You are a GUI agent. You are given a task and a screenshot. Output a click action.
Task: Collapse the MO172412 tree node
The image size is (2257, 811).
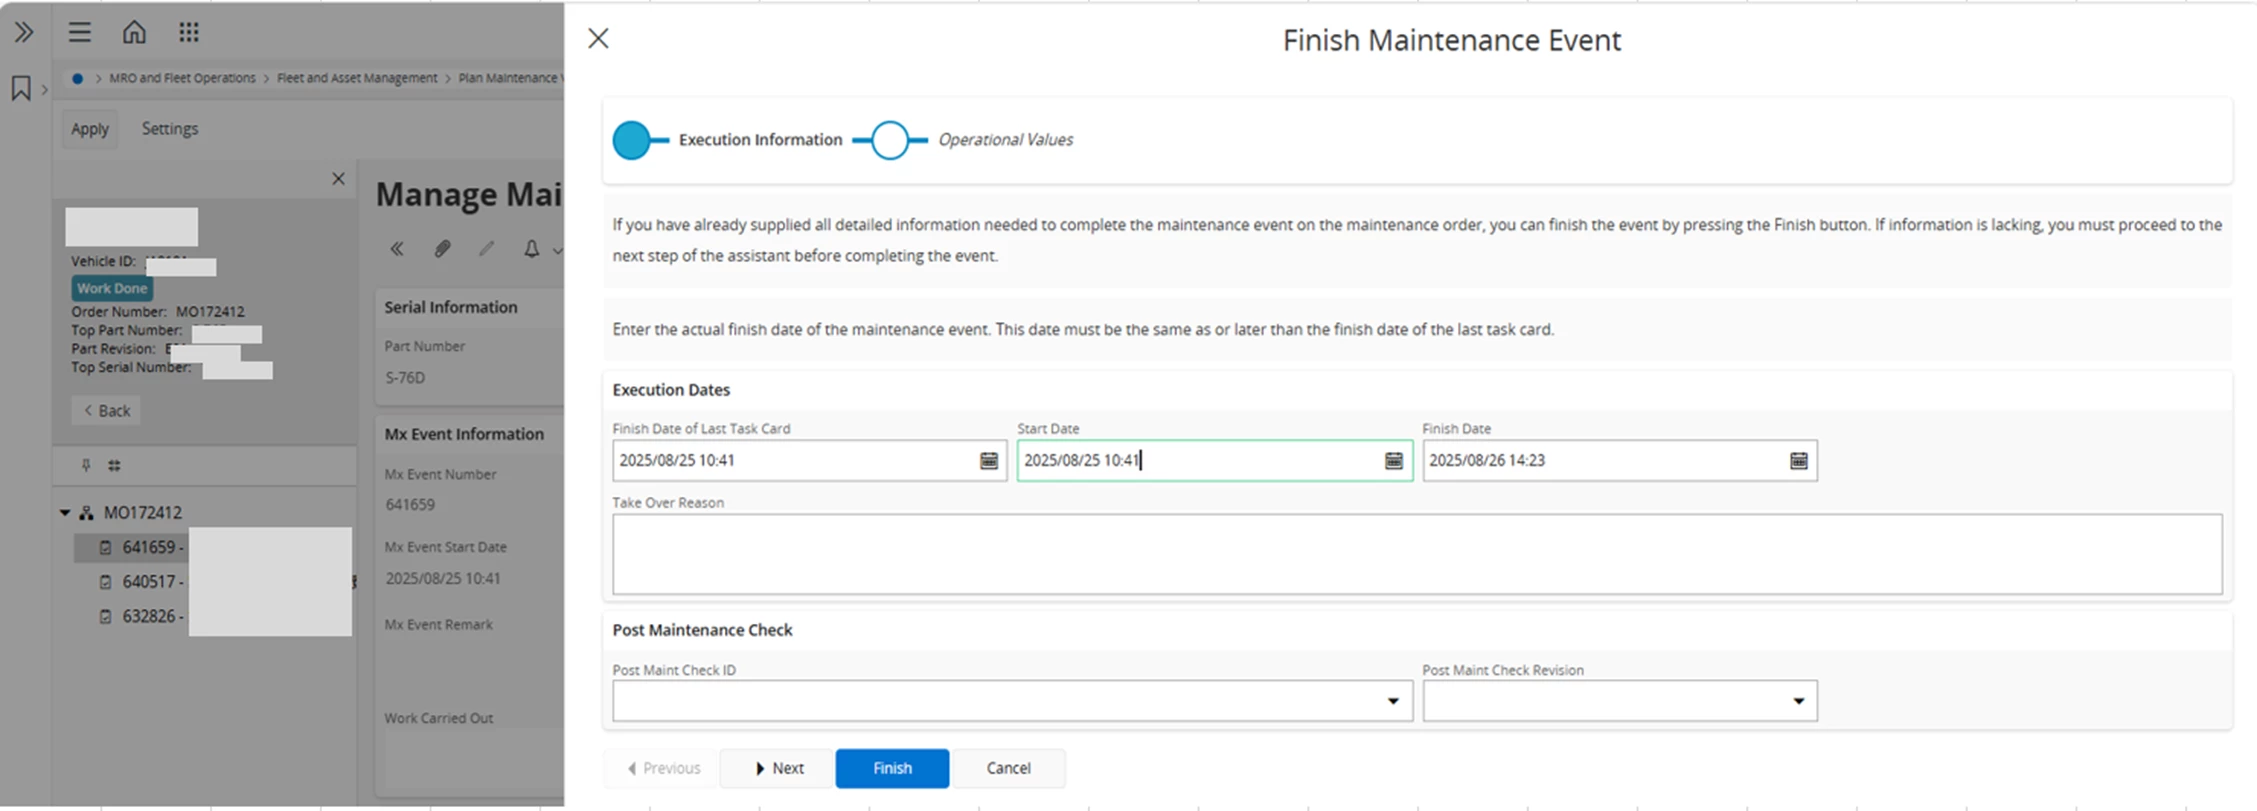[65, 513]
